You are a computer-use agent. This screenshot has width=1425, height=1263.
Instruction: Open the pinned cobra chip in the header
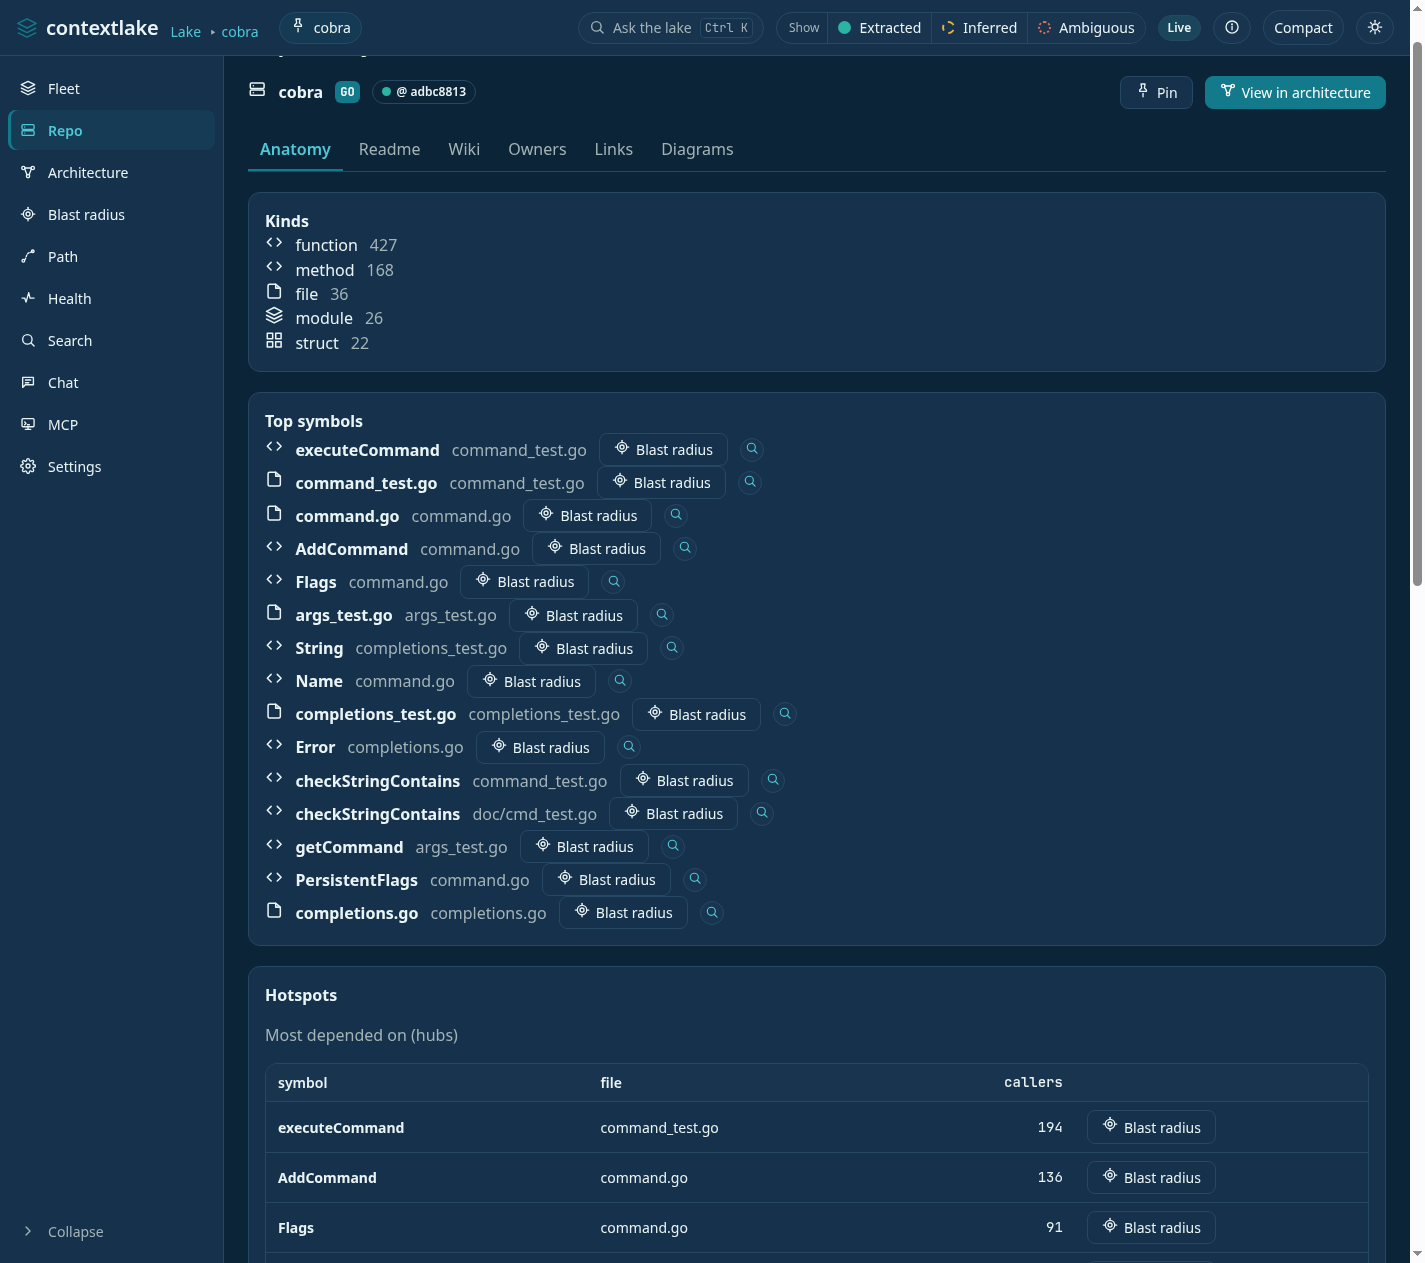click(x=321, y=28)
